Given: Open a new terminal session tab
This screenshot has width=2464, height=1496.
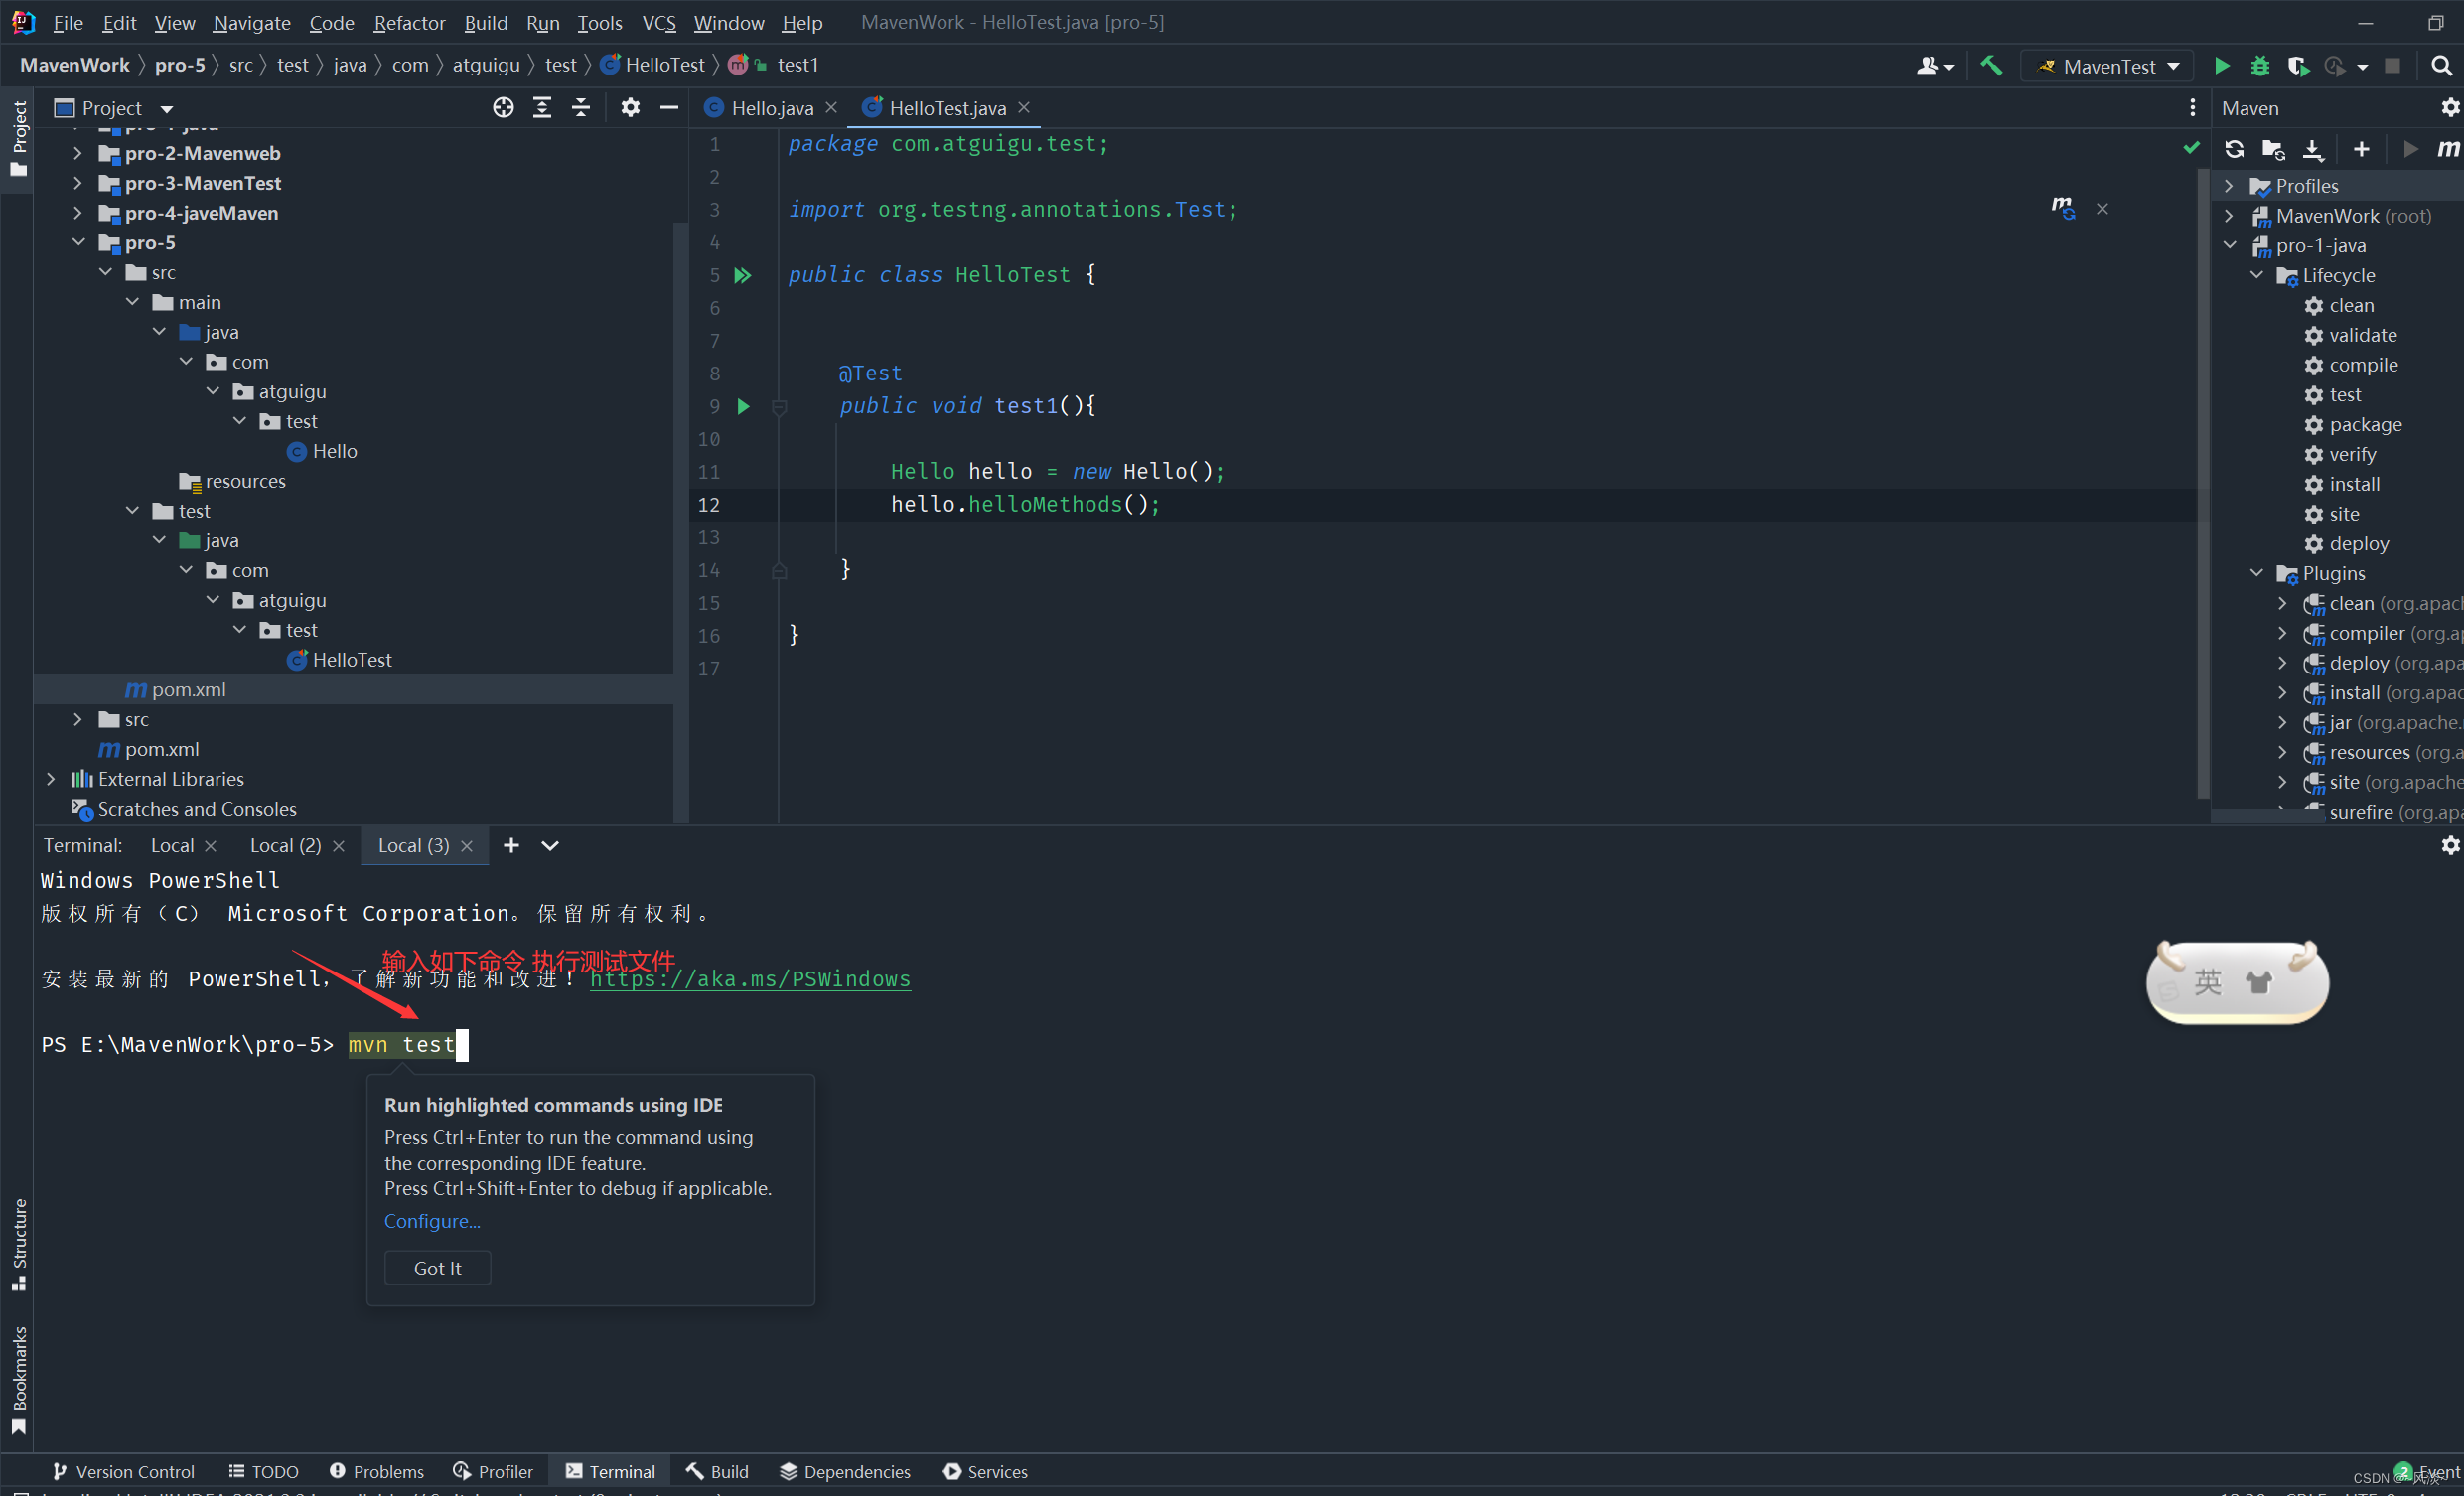Looking at the screenshot, I should click(x=511, y=846).
